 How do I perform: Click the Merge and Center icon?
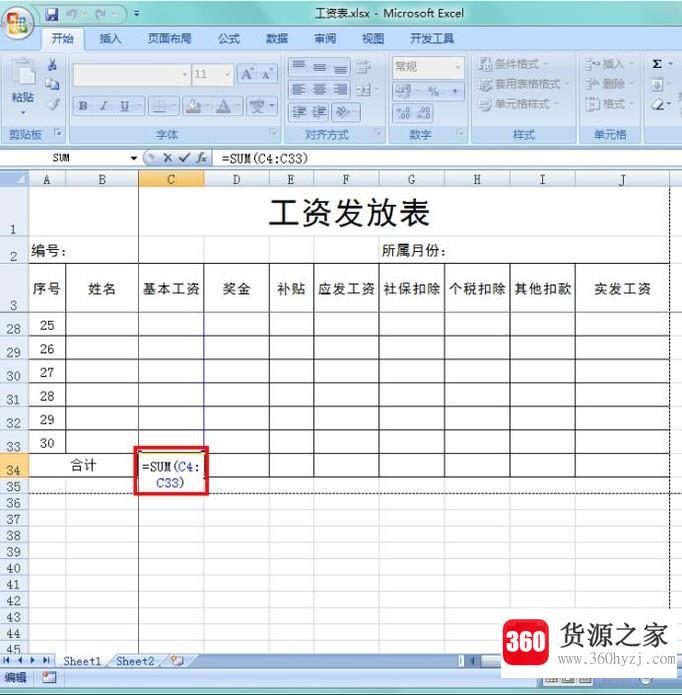click(x=364, y=90)
